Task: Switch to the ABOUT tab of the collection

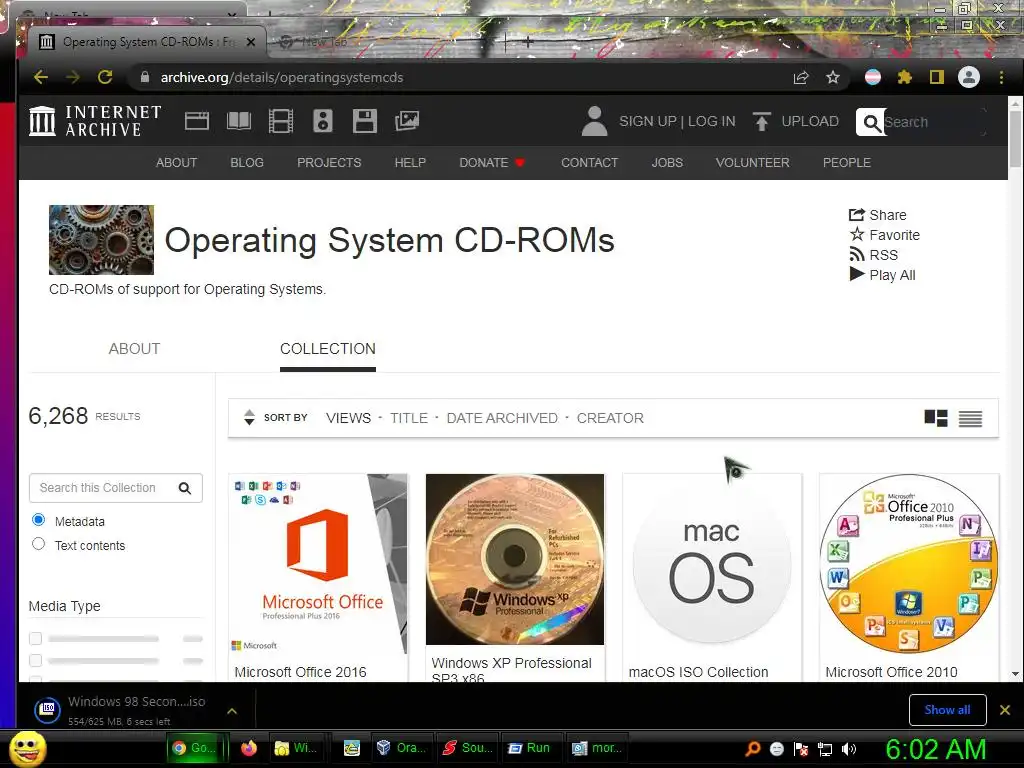Action: (135, 349)
